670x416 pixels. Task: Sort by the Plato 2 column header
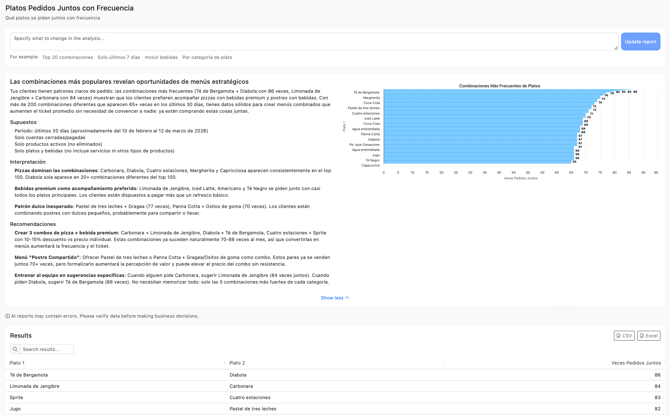237,363
